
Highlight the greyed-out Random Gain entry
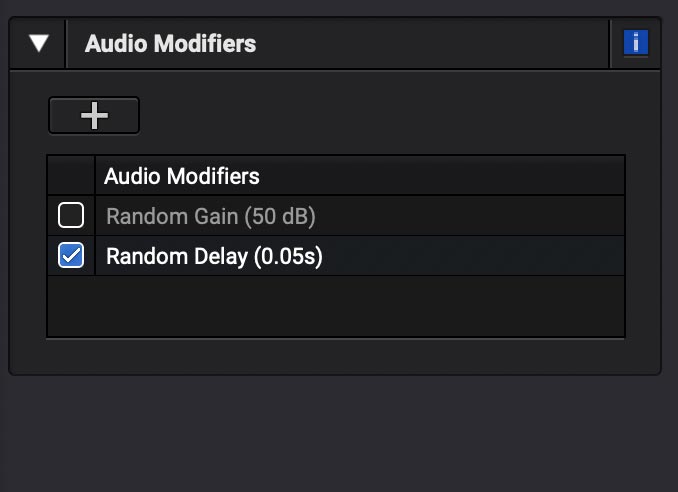211,215
